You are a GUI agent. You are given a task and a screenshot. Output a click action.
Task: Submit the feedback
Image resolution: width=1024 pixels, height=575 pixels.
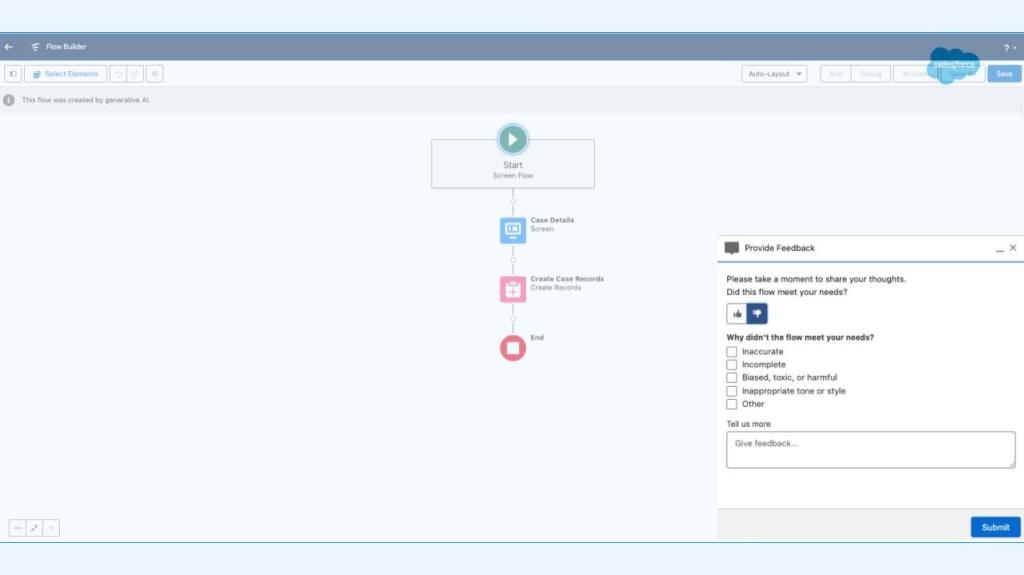(995, 527)
